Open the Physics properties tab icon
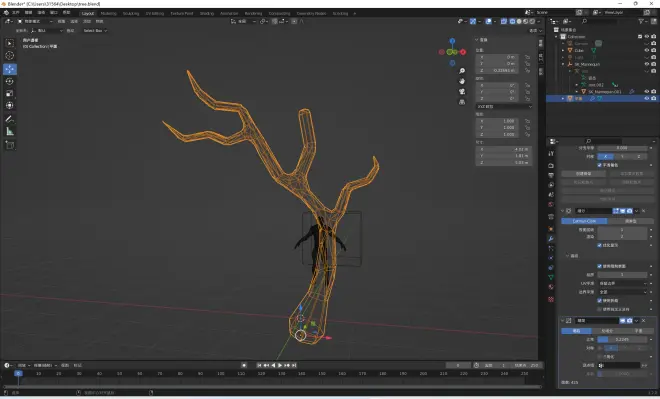This screenshot has height=399, width=660. pos(551,258)
